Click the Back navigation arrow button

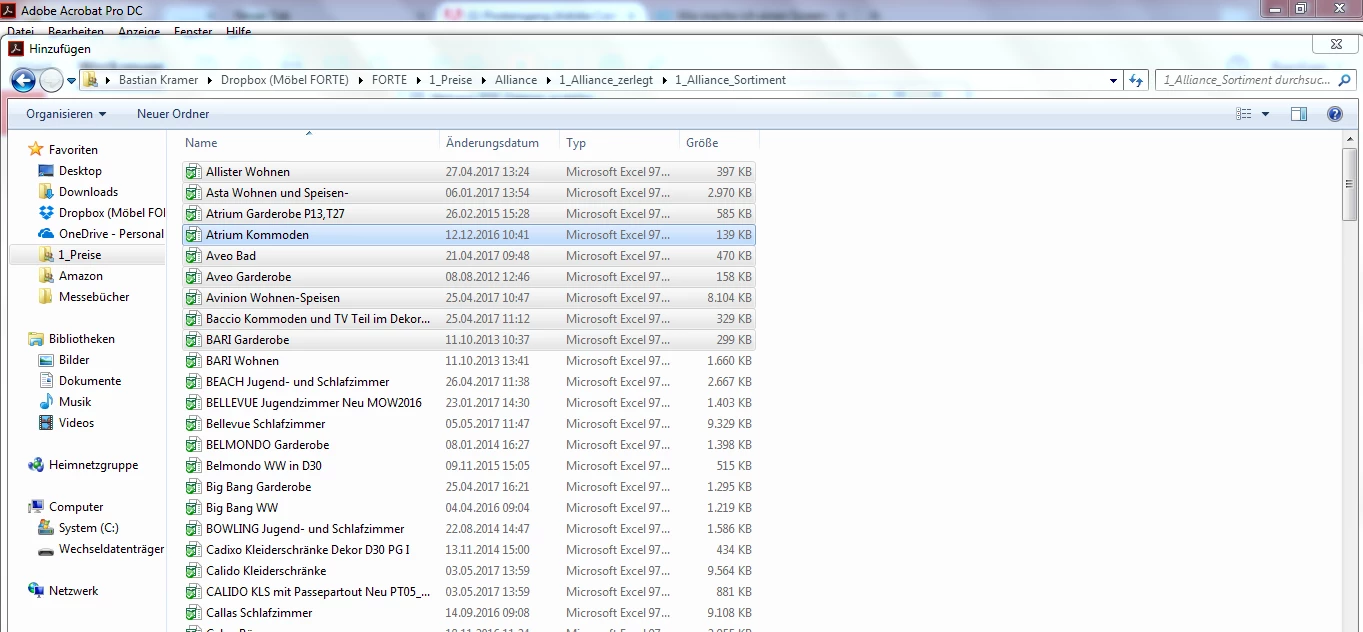click(x=23, y=80)
